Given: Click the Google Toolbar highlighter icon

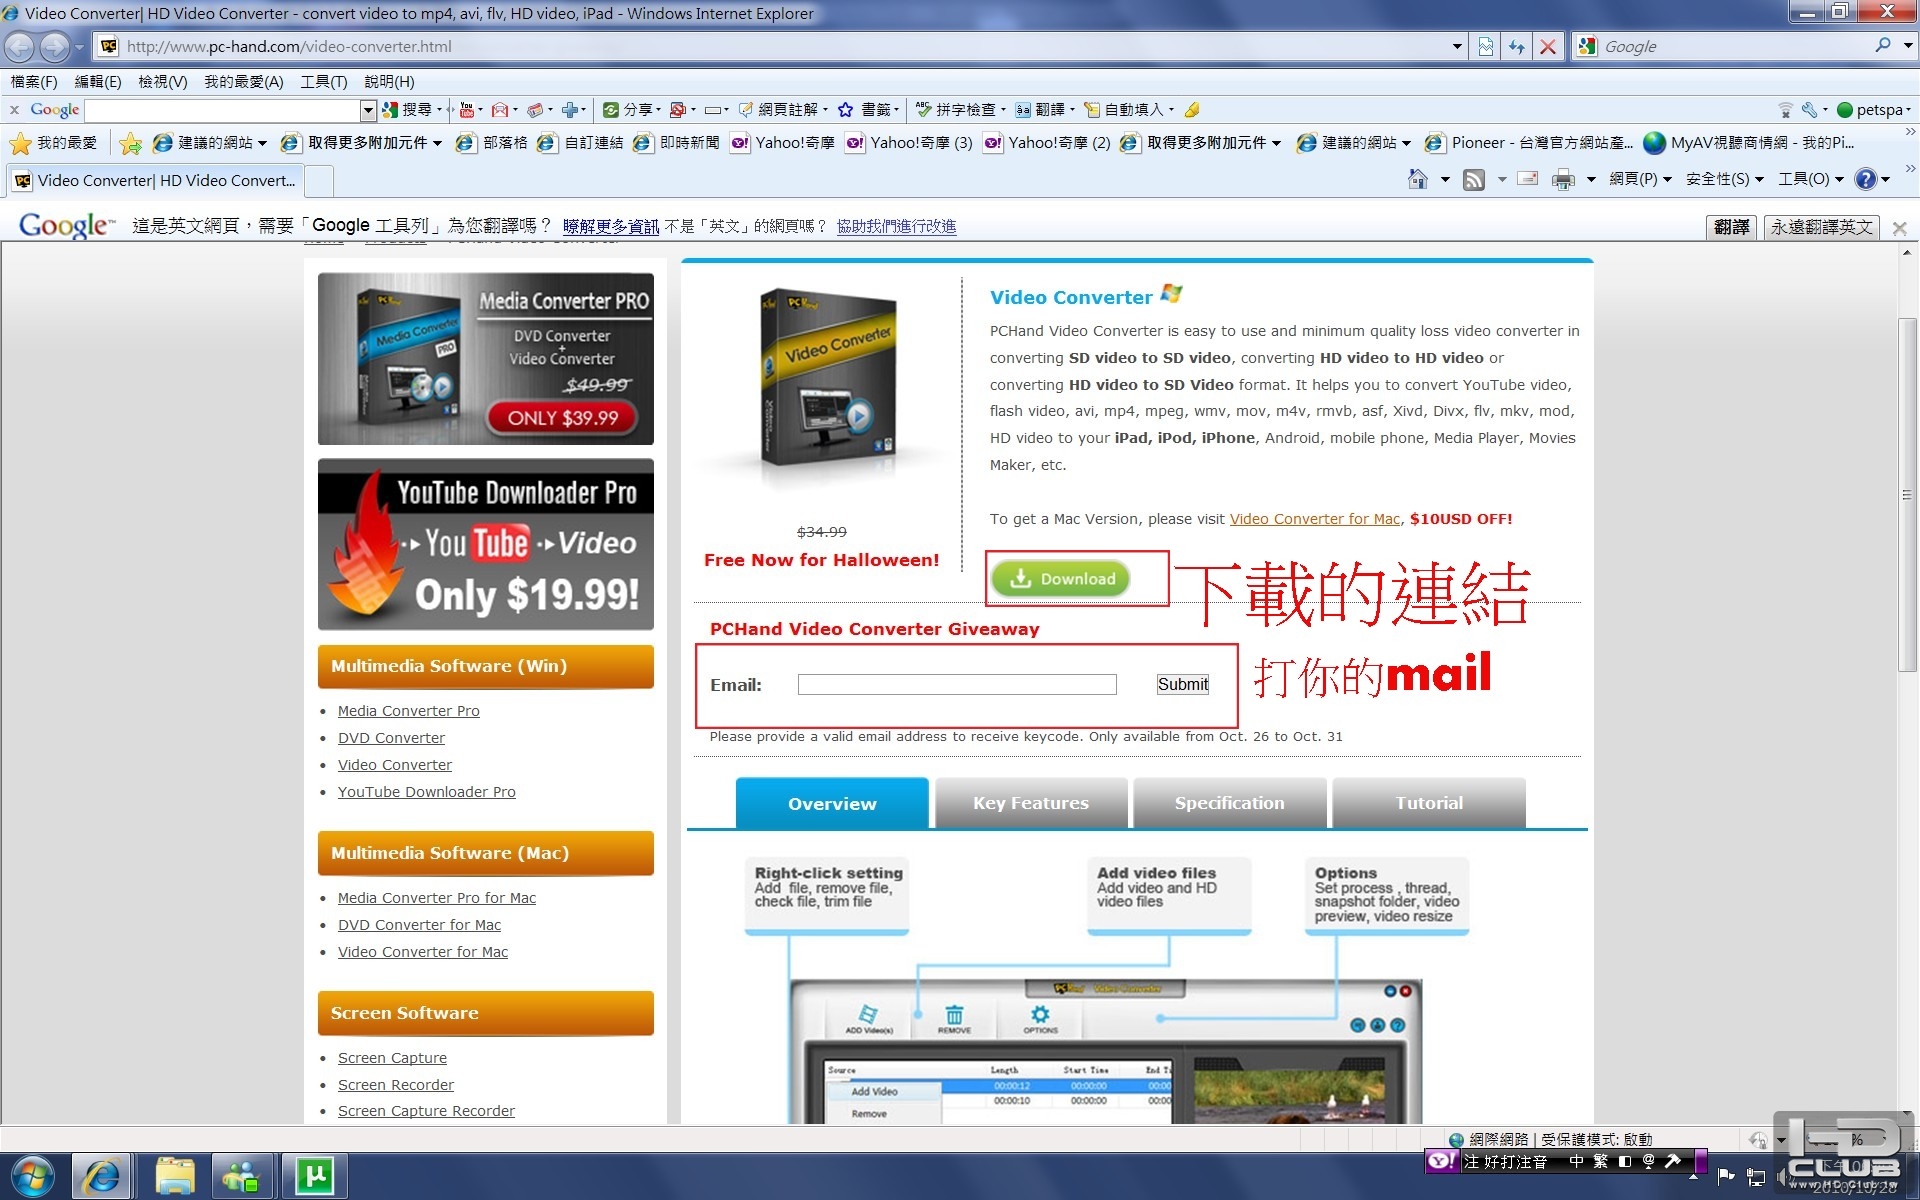Looking at the screenshot, I should point(1192,110).
